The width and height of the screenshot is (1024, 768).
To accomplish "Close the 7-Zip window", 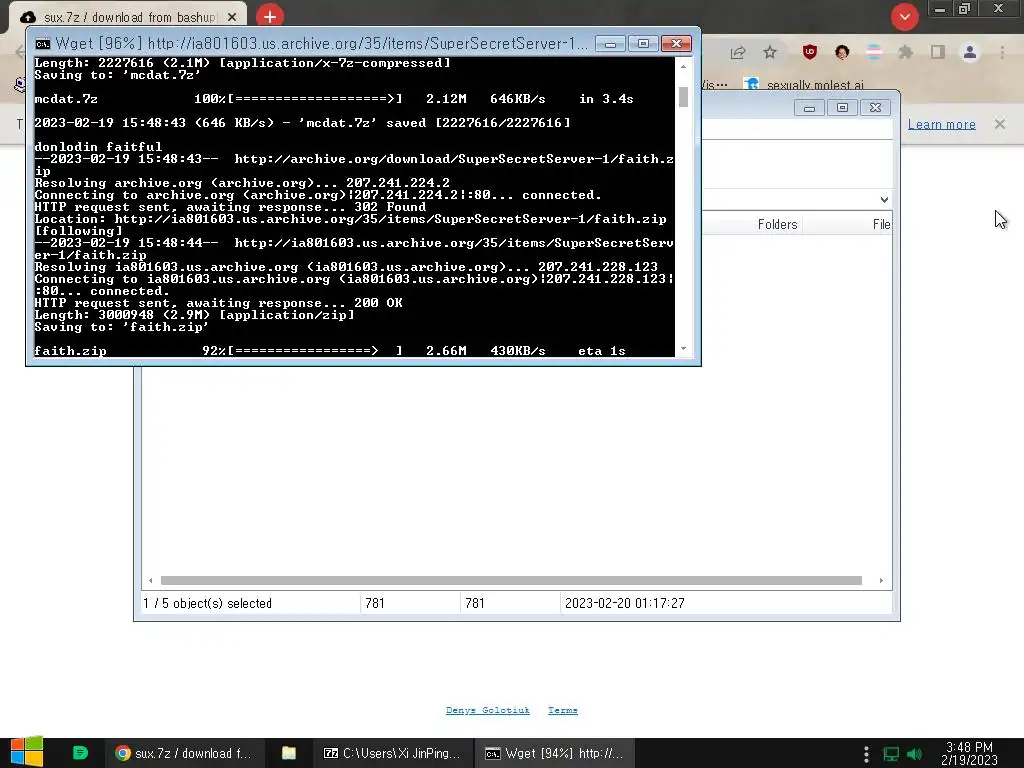I will pyautogui.click(x=876, y=108).
